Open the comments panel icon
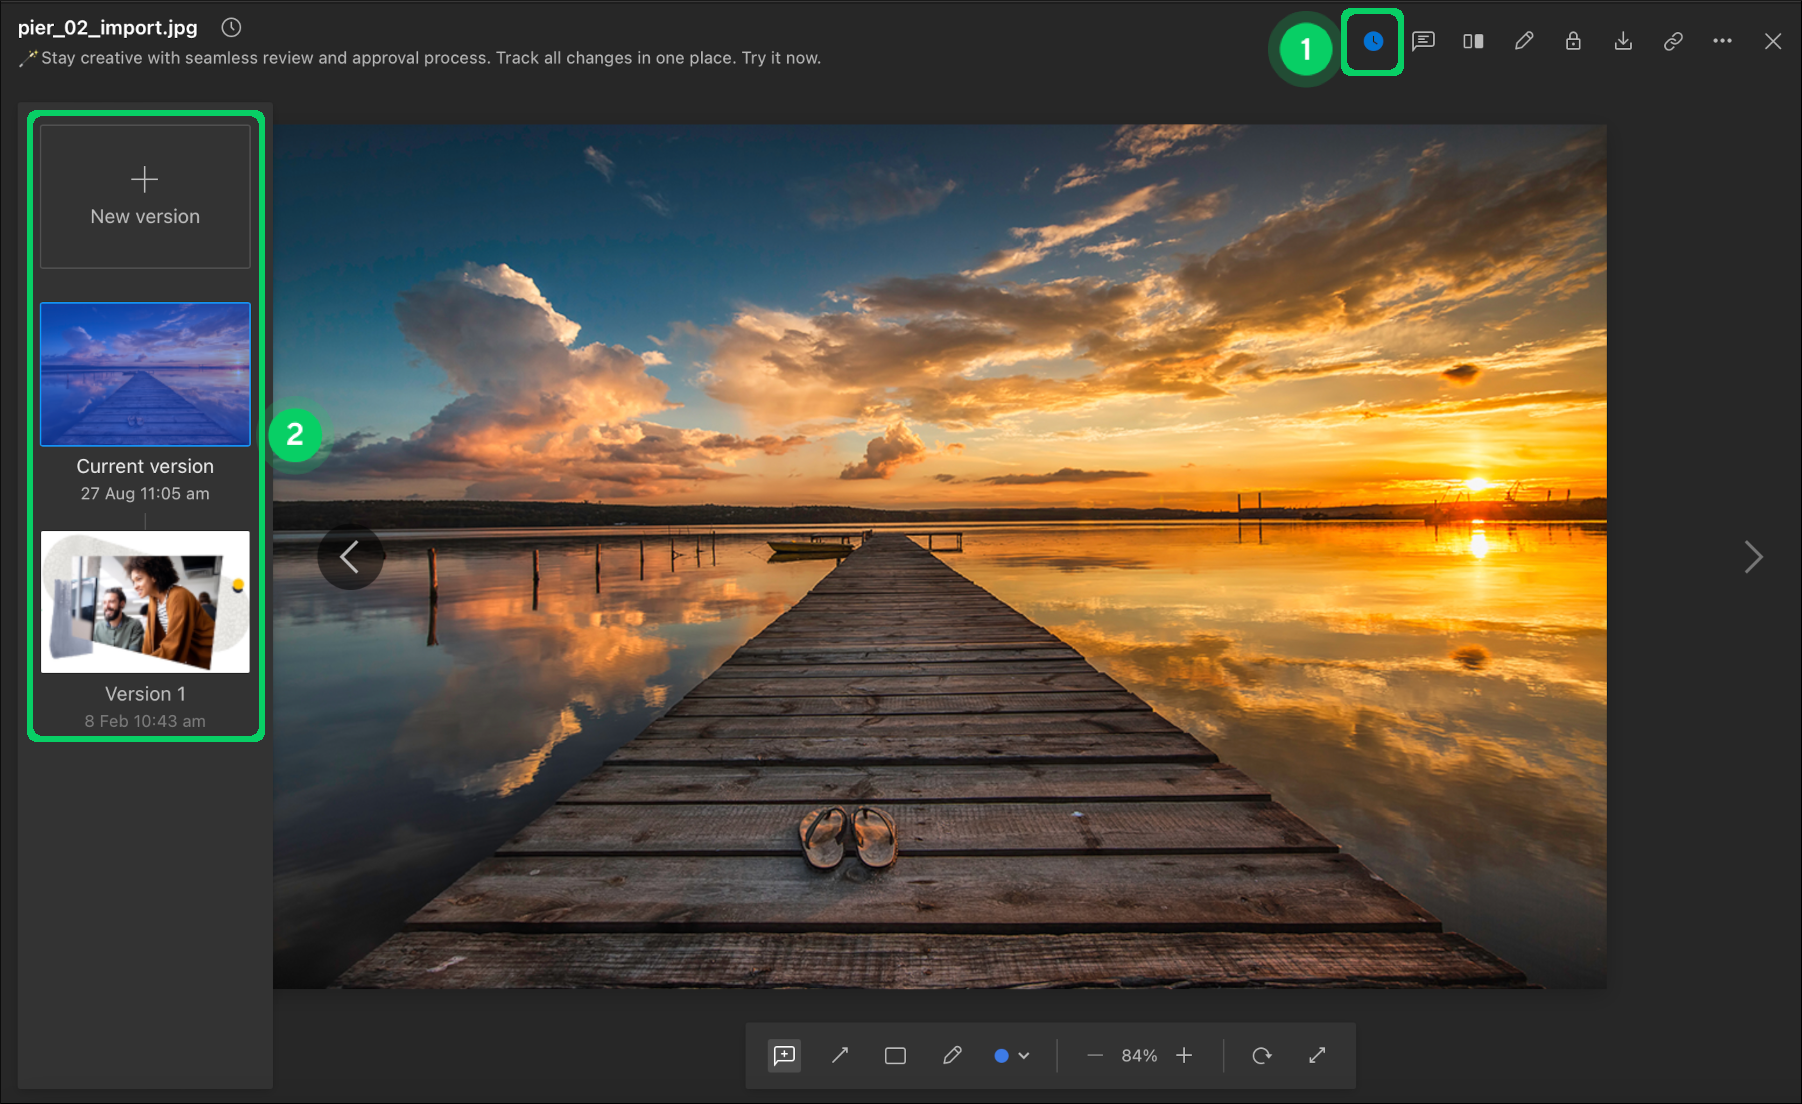The width and height of the screenshot is (1802, 1104). (1423, 41)
